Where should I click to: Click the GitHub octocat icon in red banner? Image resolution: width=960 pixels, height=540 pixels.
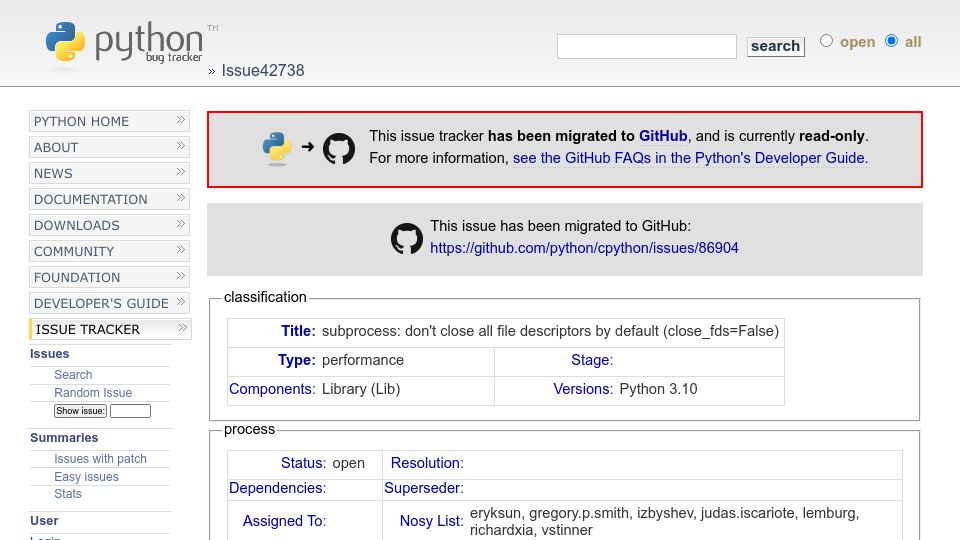point(339,148)
